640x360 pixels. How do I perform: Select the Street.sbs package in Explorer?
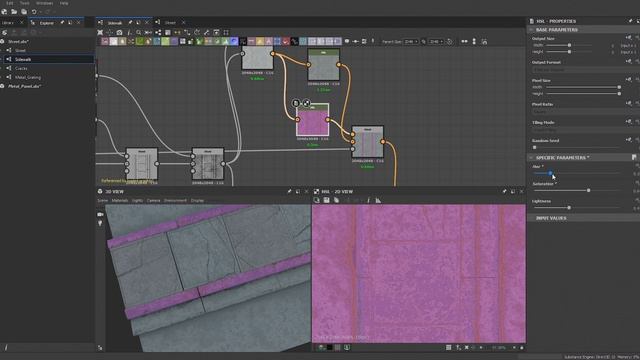pyautogui.click(x=18, y=42)
